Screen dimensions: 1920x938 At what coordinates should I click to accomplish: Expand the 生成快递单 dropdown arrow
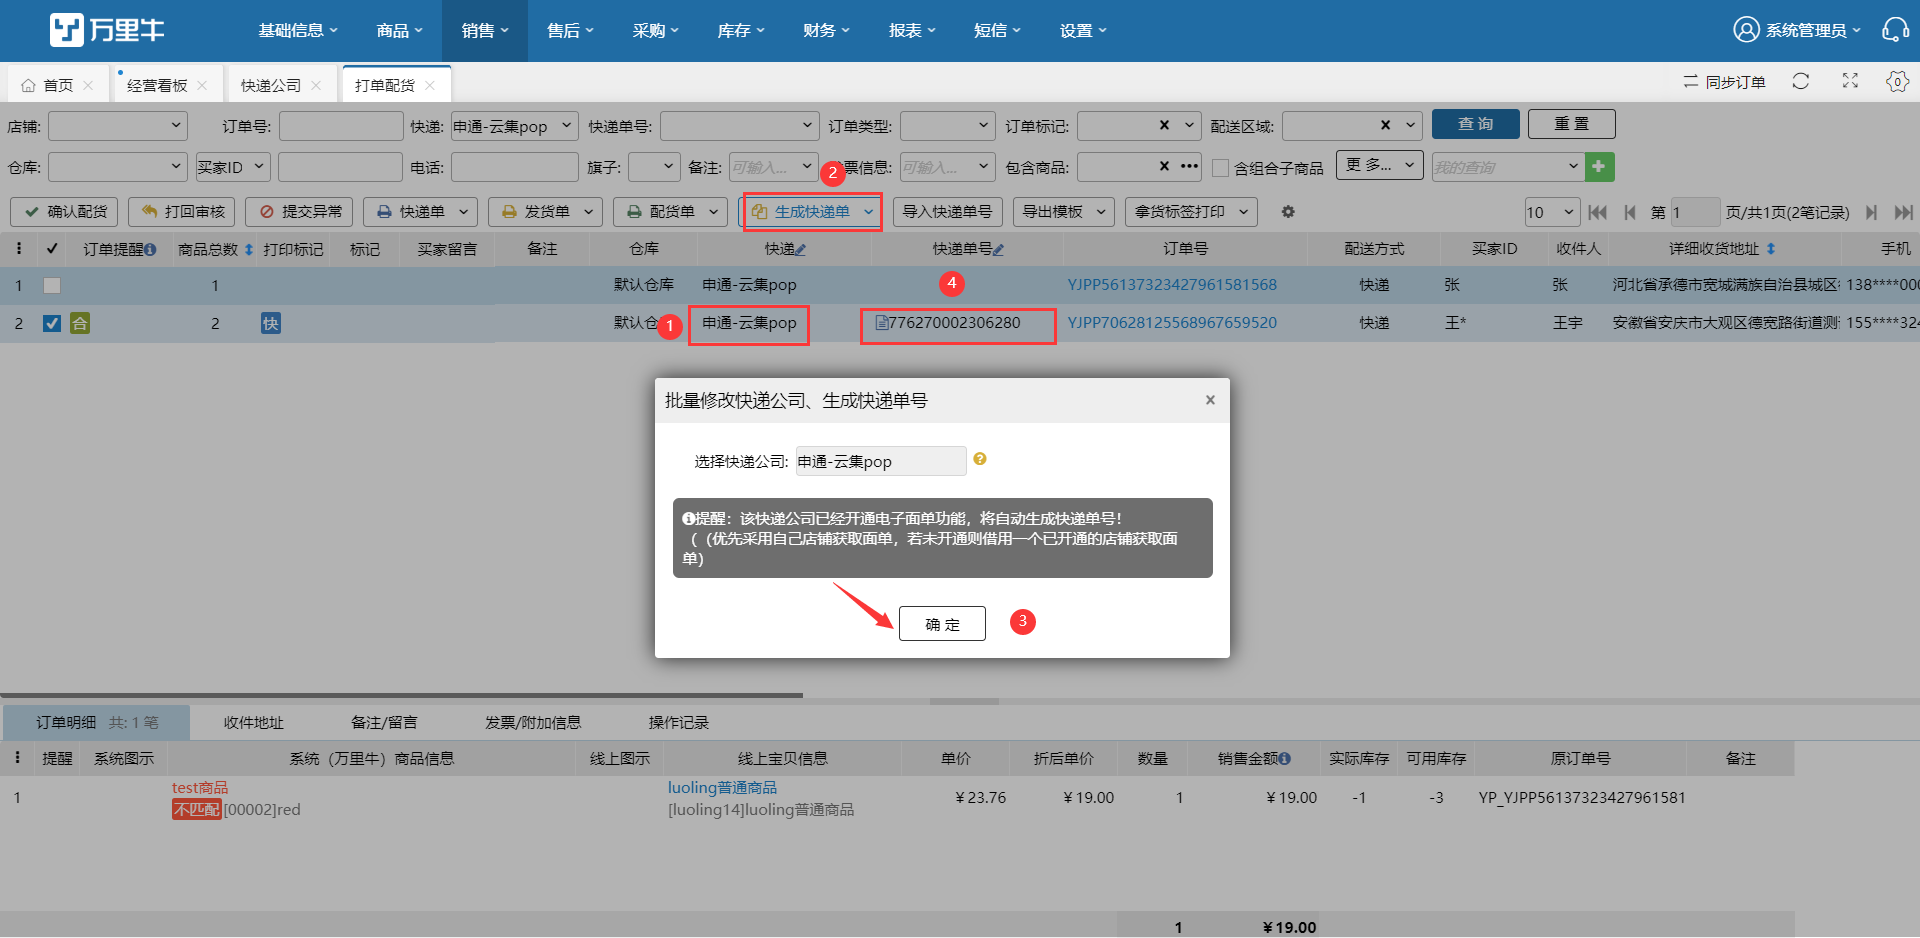click(x=868, y=212)
